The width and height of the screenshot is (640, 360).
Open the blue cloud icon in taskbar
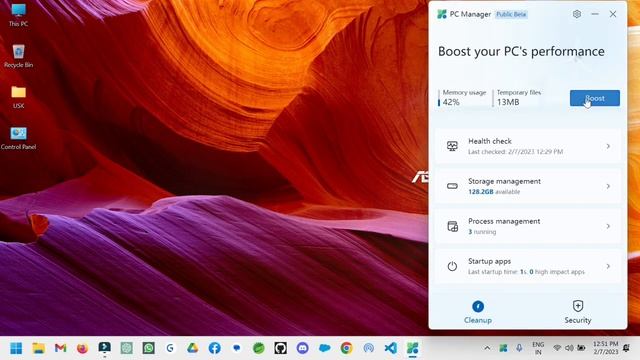[x=324, y=348]
